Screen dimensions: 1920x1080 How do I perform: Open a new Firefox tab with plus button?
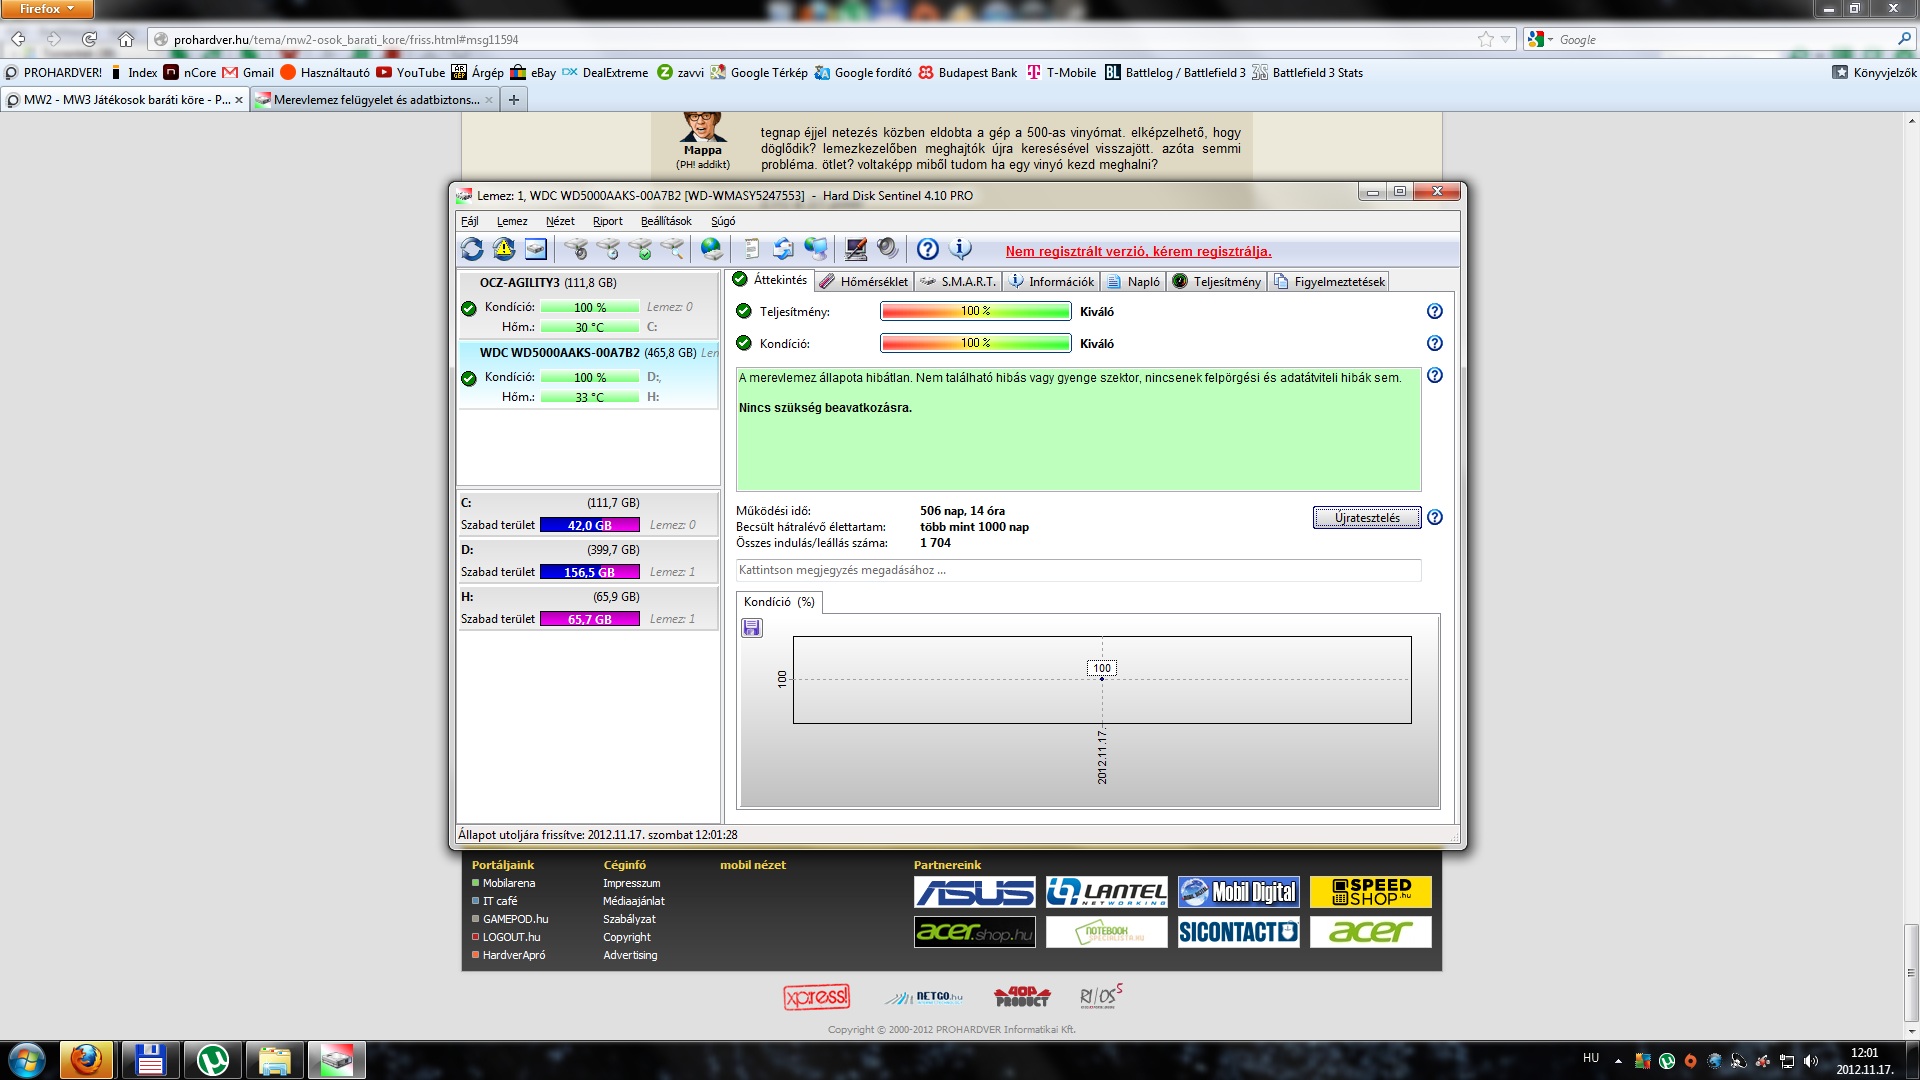click(513, 100)
